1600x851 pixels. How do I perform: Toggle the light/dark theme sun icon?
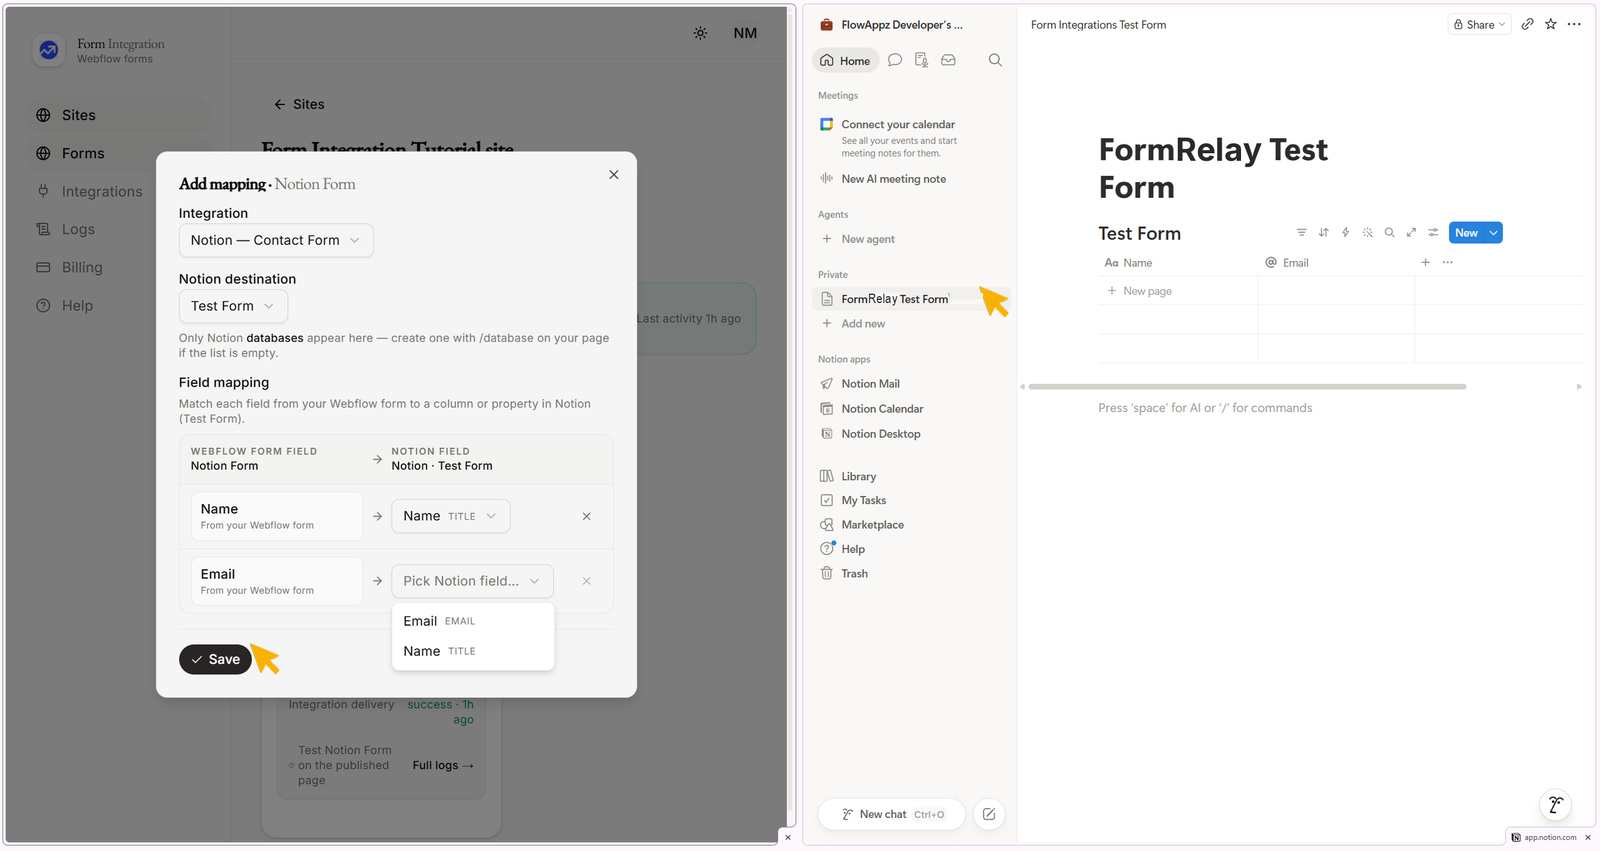click(x=700, y=33)
